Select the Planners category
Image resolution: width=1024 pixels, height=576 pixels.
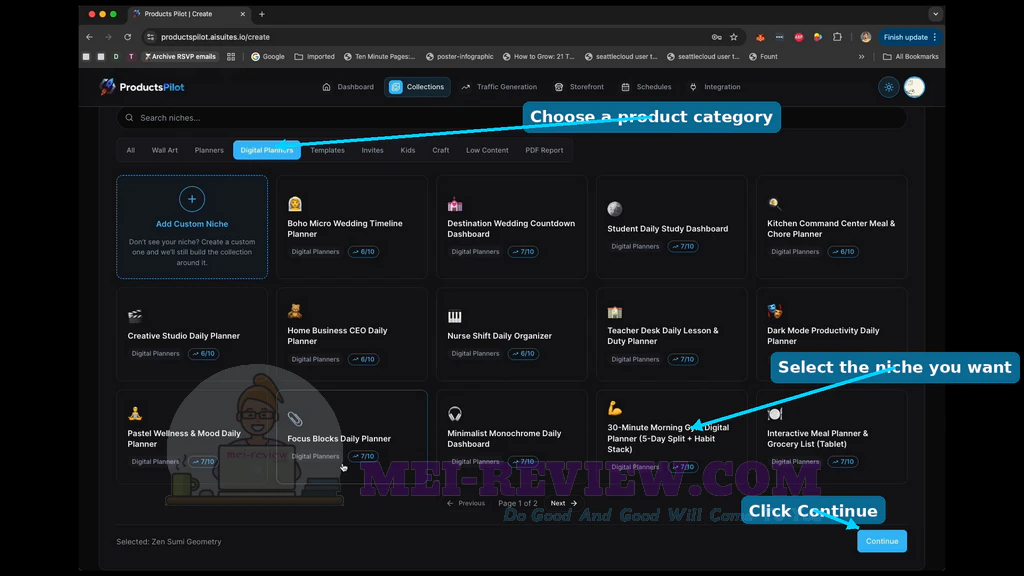coord(209,150)
